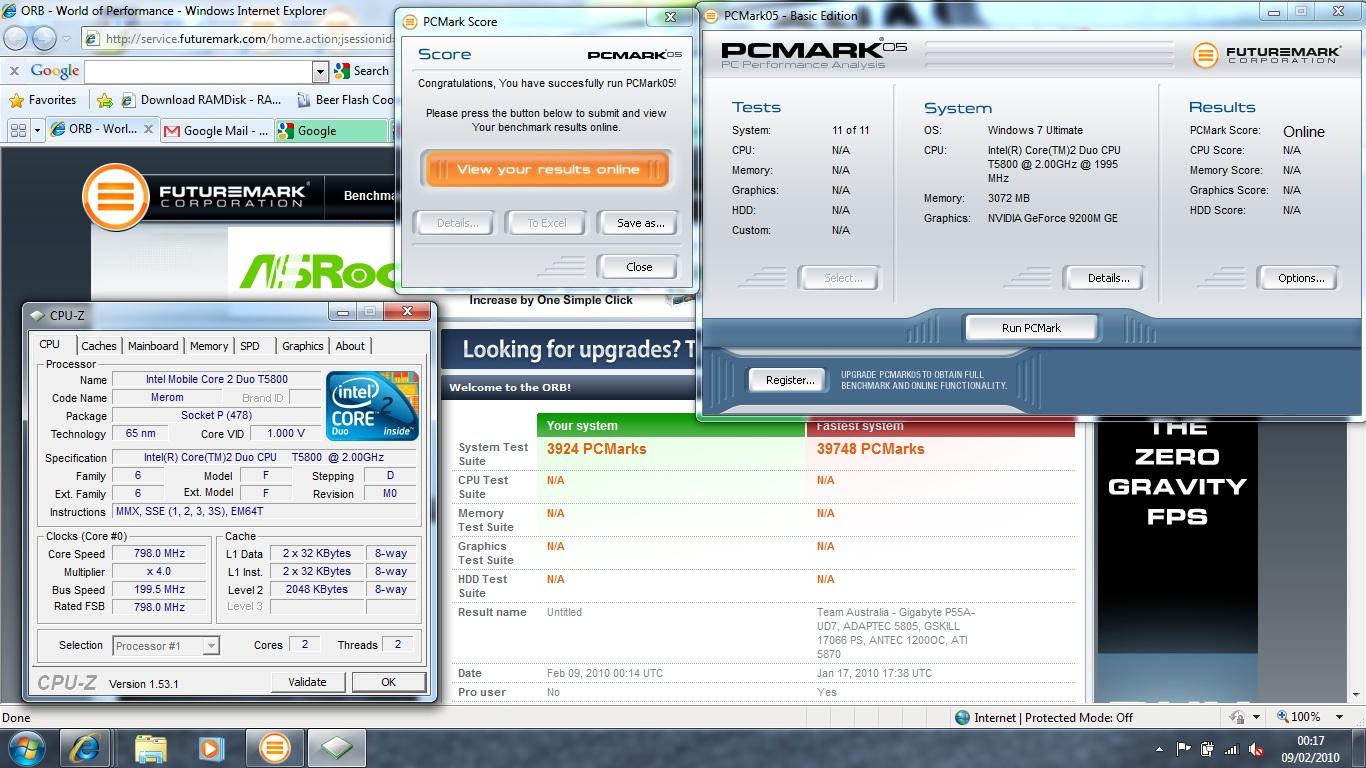1366x768 pixels.
Task: Click the Options... button under Results
Action: tap(1300, 278)
